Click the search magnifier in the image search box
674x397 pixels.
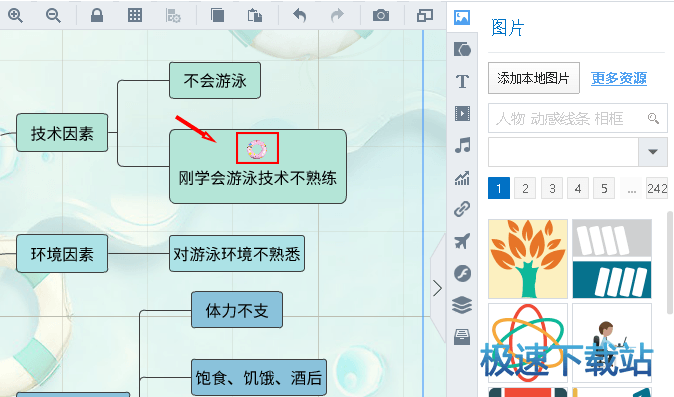[x=653, y=118]
